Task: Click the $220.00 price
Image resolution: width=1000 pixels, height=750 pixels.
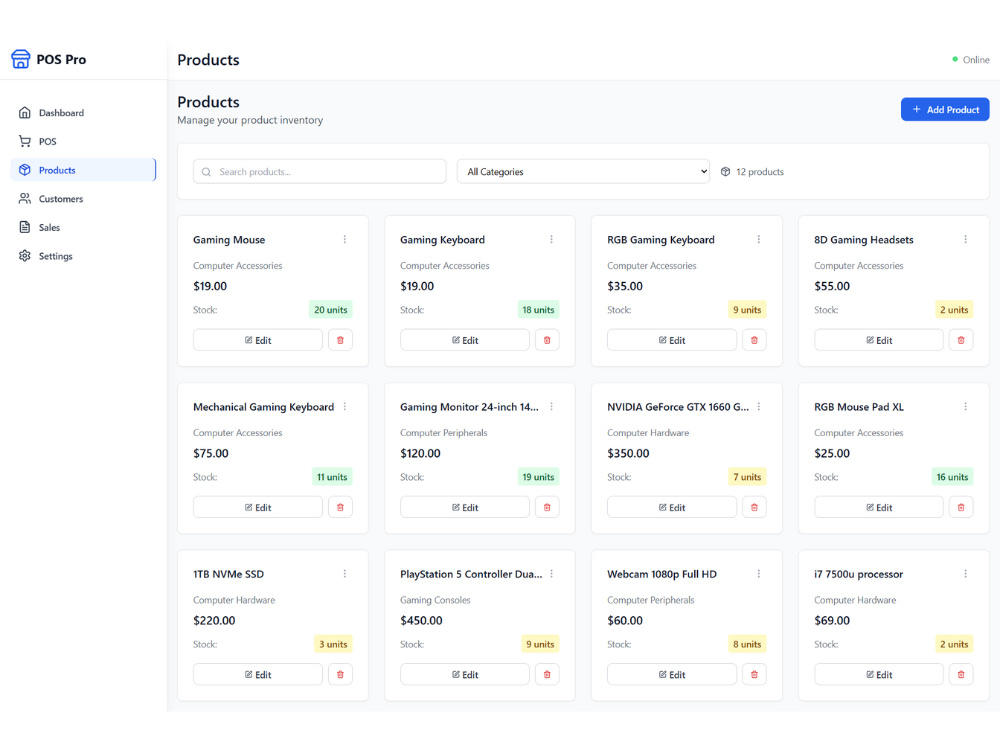Action: (x=214, y=621)
